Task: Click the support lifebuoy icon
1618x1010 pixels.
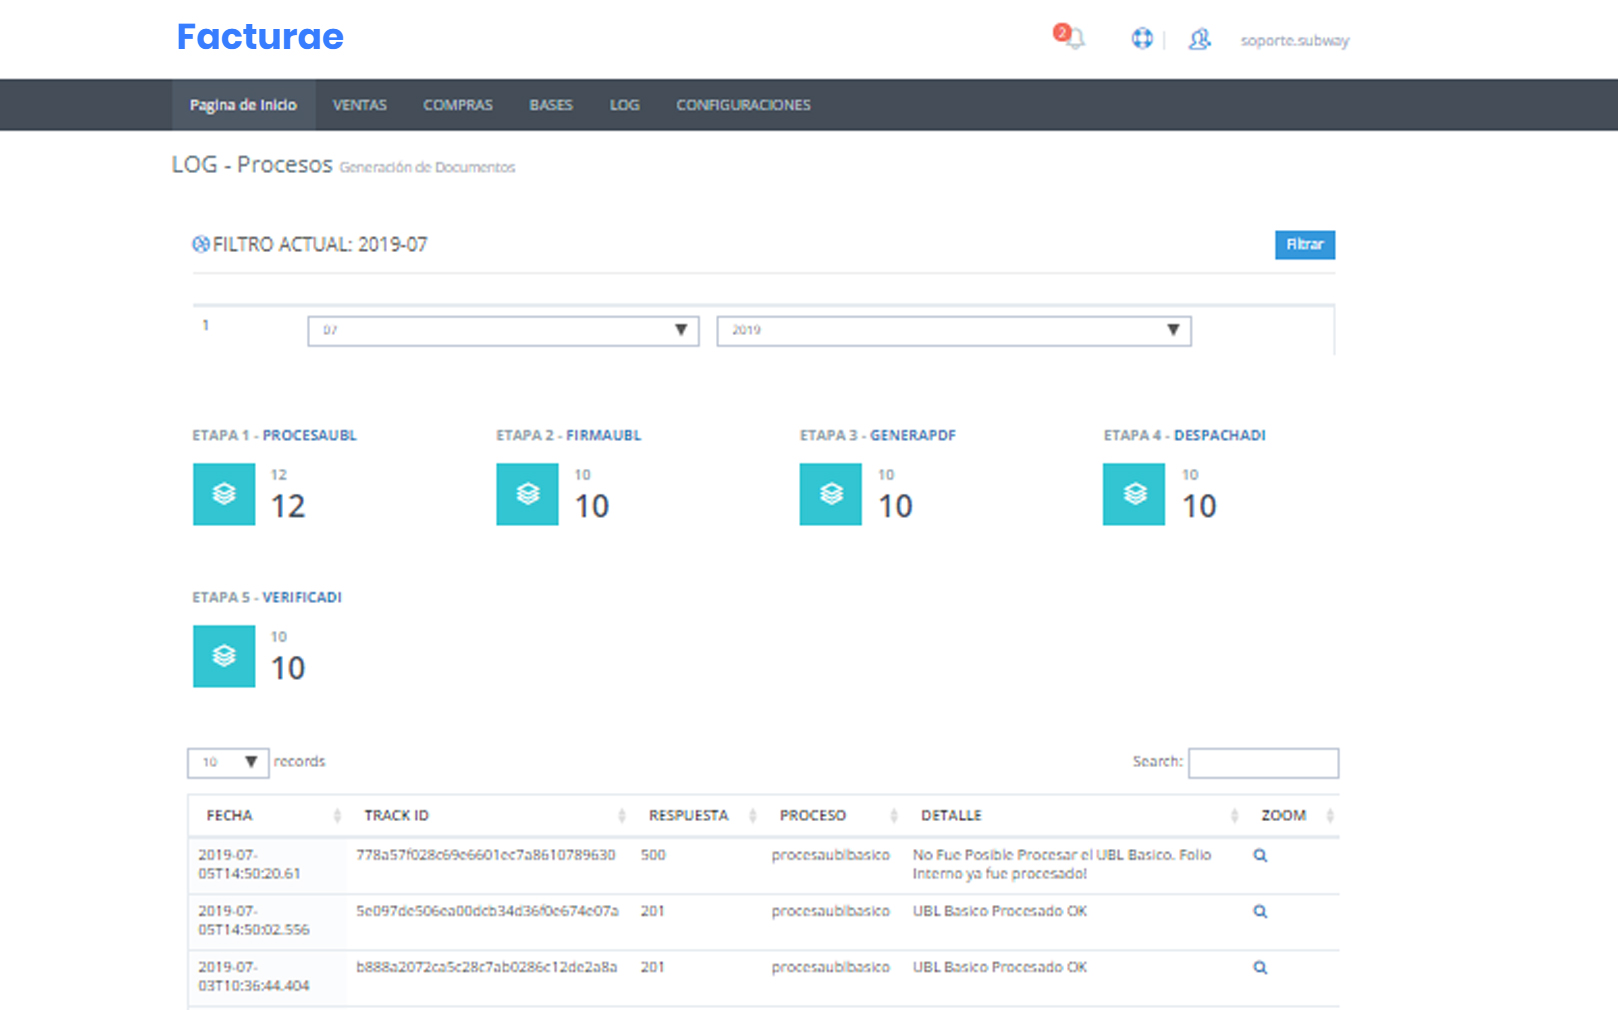Action: (x=1142, y=39)
